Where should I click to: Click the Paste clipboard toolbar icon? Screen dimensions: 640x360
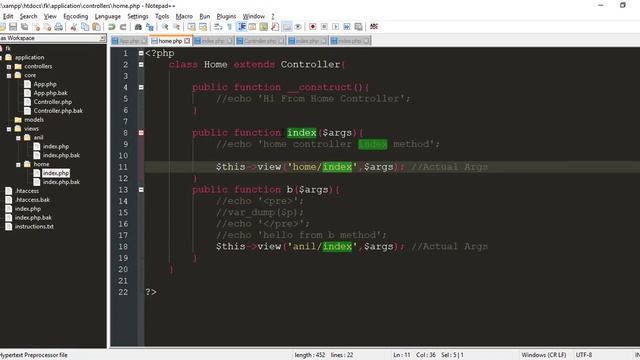click(96, 27)
